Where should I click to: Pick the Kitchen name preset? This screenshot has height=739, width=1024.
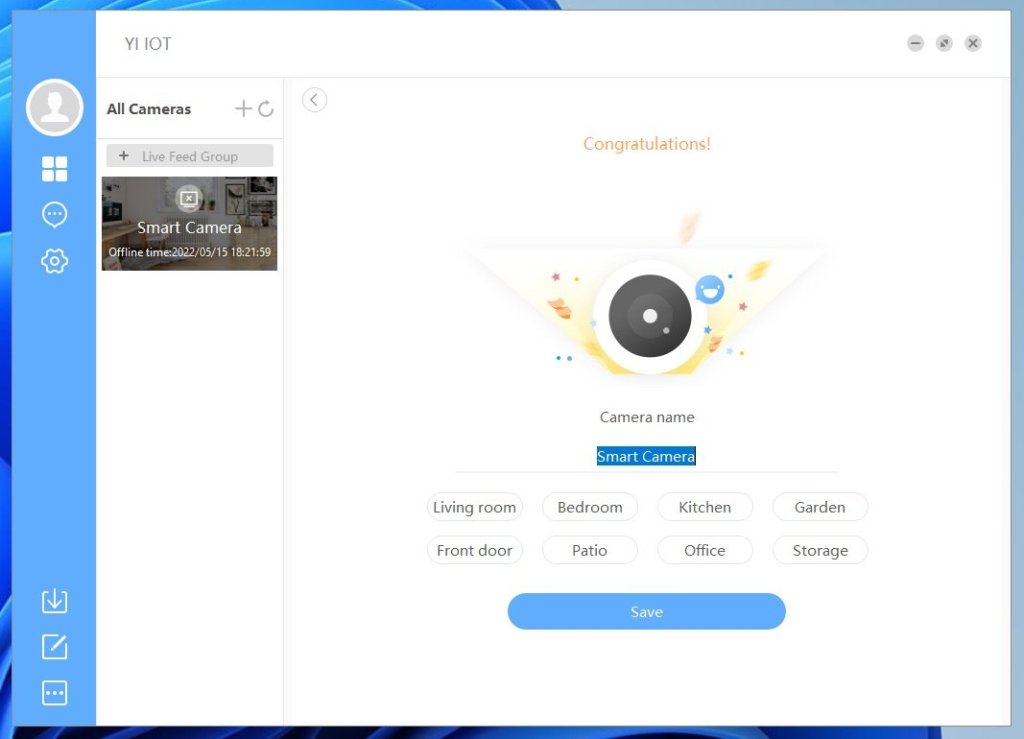pos(705,507)
